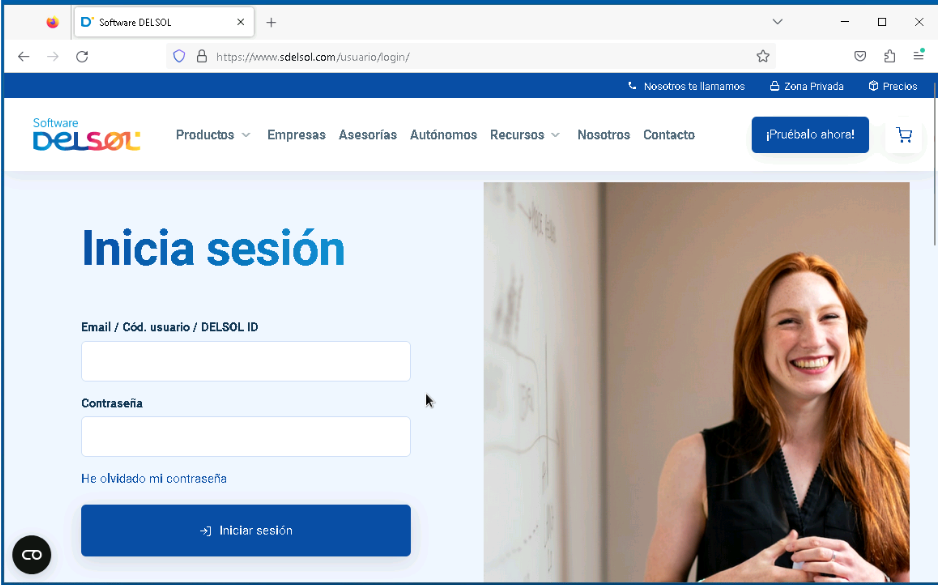This screenshot has height=585, width=938.
Task: Focus the Email / Cód. usuario field
Action: coord(246,361)
